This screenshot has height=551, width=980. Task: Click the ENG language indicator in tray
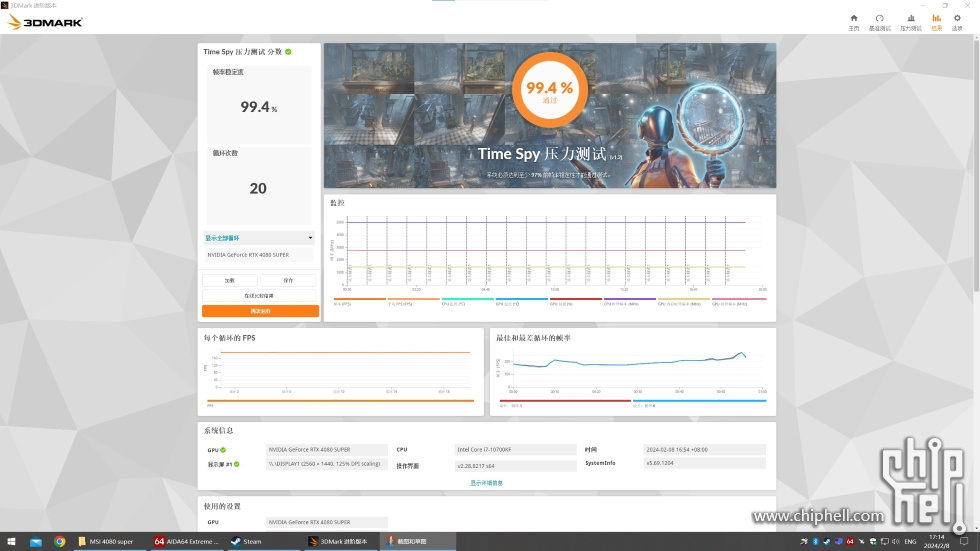click(x=910, y=542)
